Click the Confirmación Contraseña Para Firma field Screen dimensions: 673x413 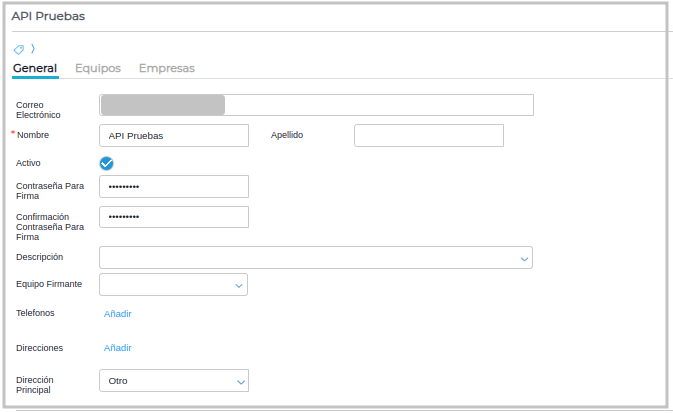pos(173,217)
